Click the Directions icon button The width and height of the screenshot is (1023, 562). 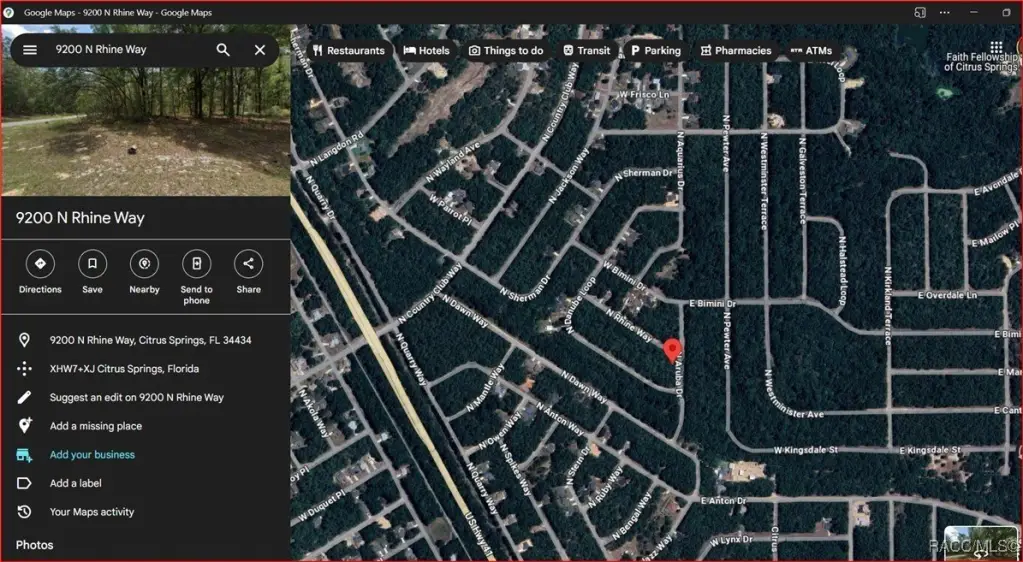pos(40,264)
